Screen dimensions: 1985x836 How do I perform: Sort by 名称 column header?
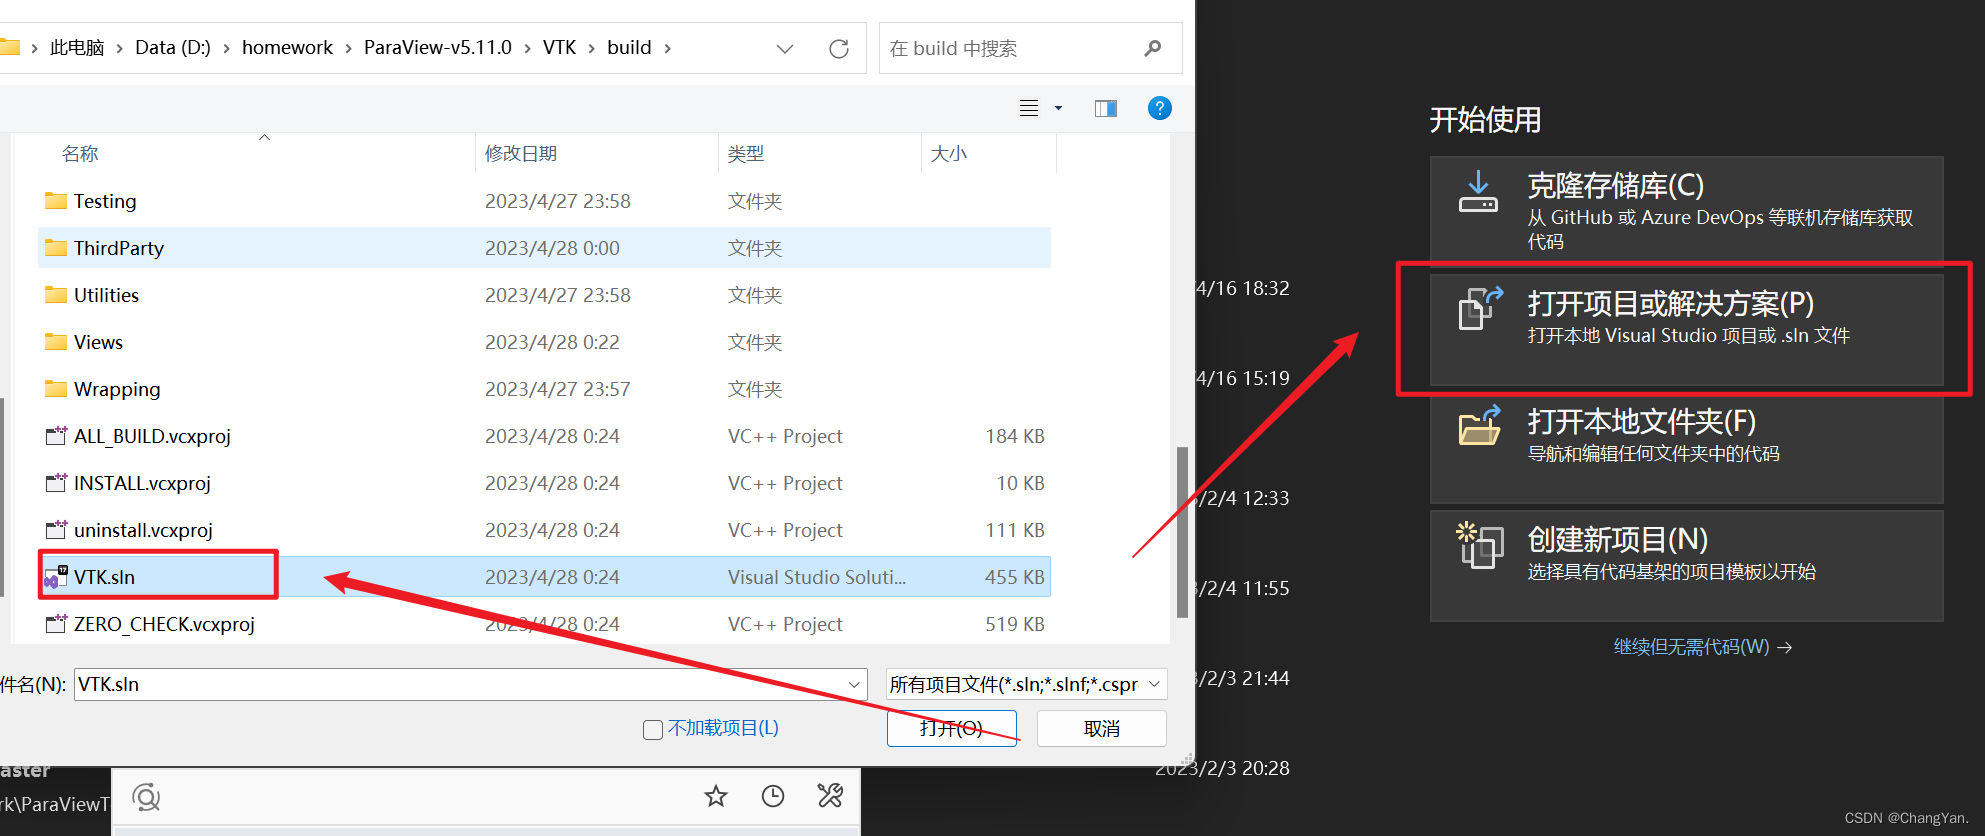pos(80,154)
